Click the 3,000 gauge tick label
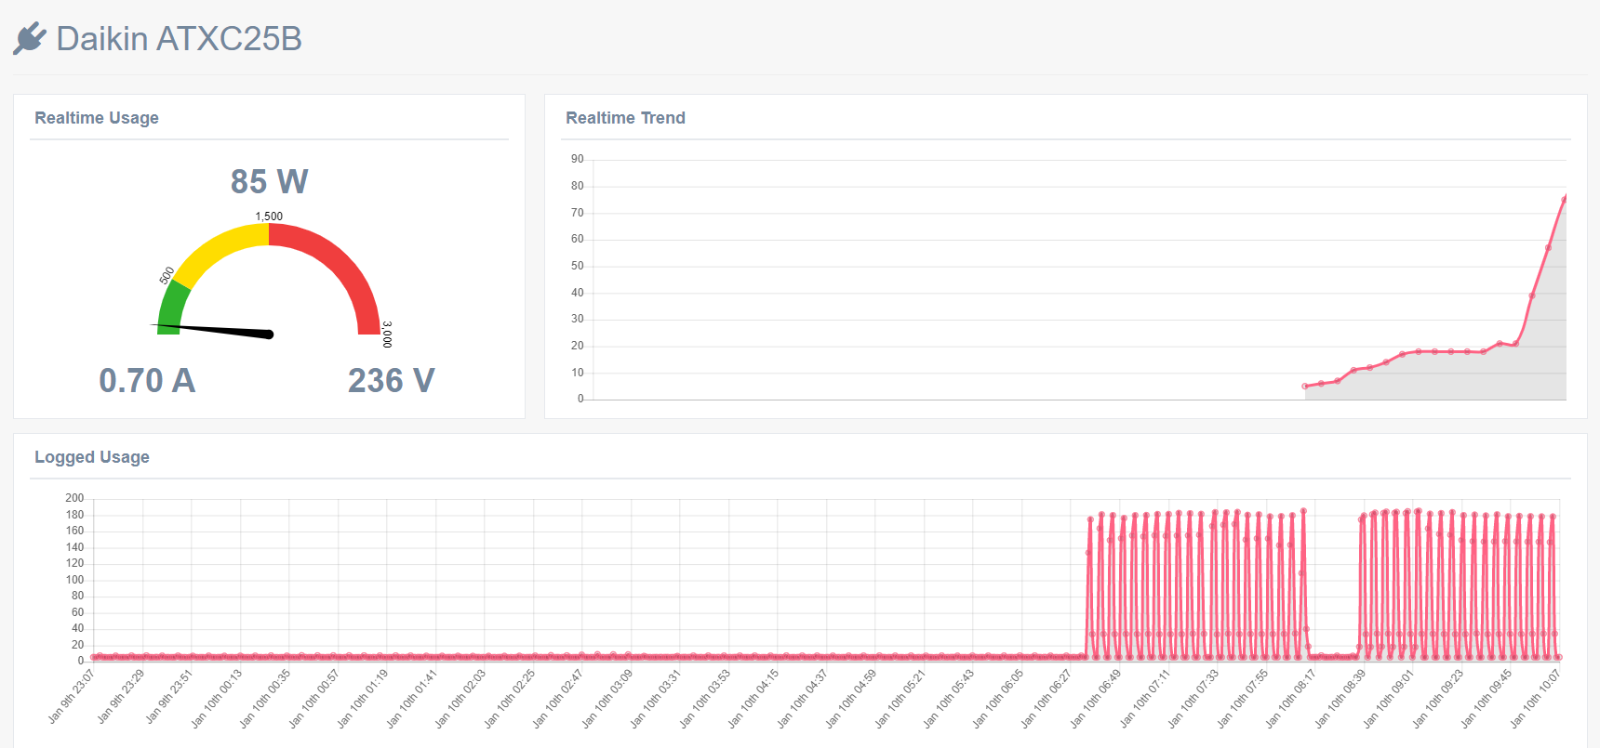 coord(387,334)
